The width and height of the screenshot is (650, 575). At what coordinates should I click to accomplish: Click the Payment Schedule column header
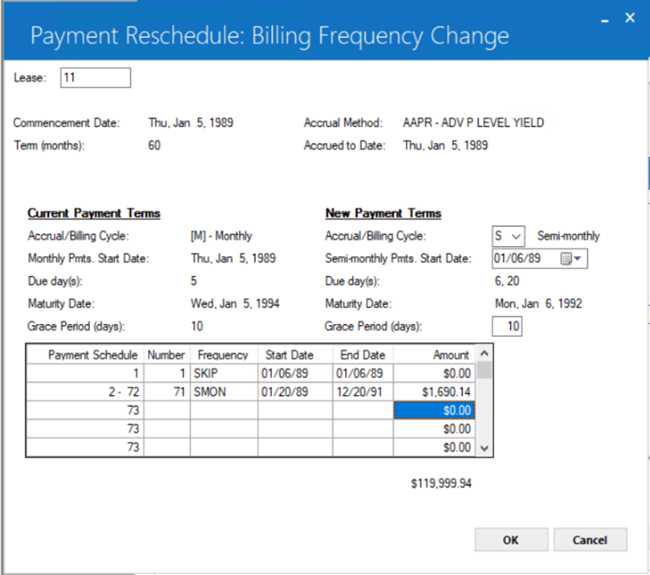click(85, 355)
